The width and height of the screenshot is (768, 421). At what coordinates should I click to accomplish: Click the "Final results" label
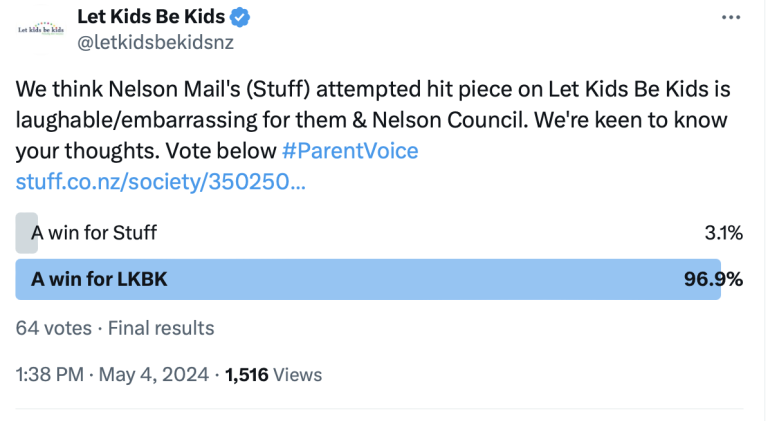[x=160, y=328]
